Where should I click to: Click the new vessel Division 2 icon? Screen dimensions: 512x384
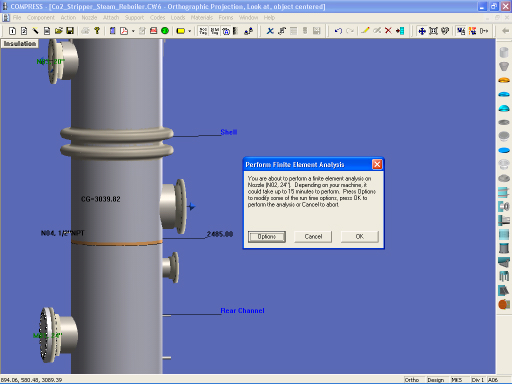pos(24,31)
